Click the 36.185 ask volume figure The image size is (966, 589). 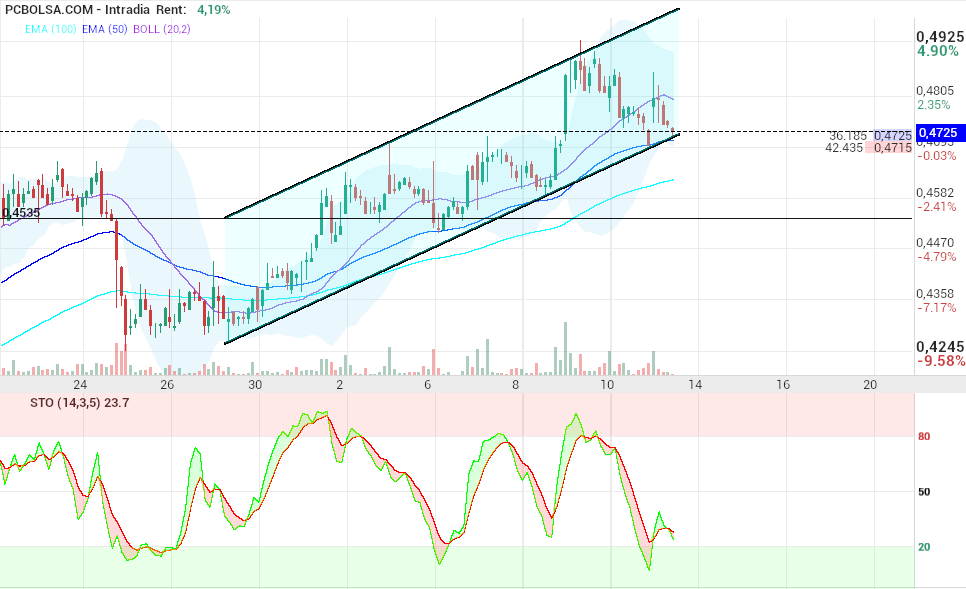(848, 135)
